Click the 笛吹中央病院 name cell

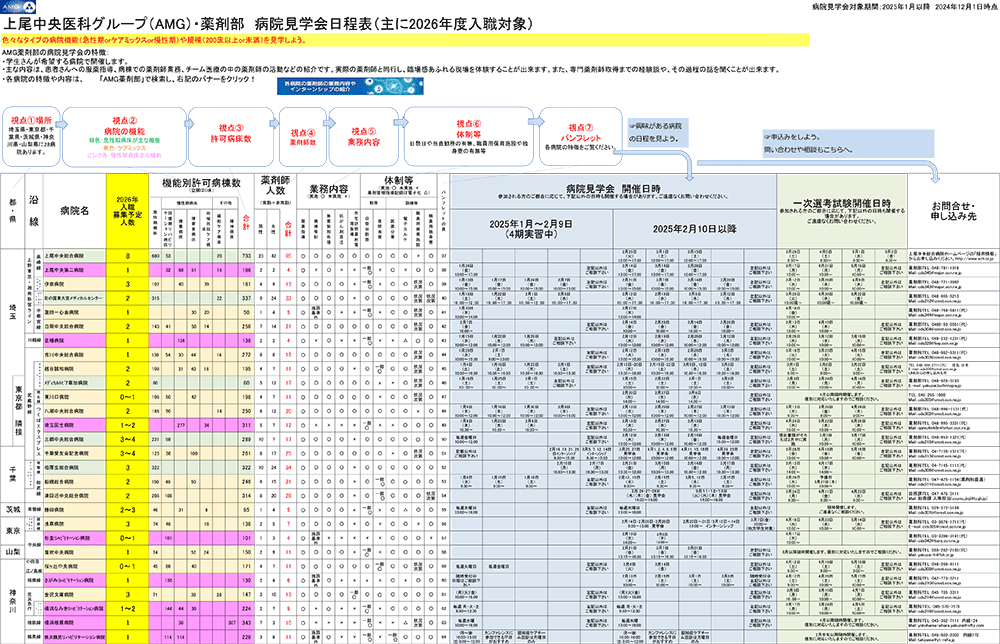pos(75,552)
